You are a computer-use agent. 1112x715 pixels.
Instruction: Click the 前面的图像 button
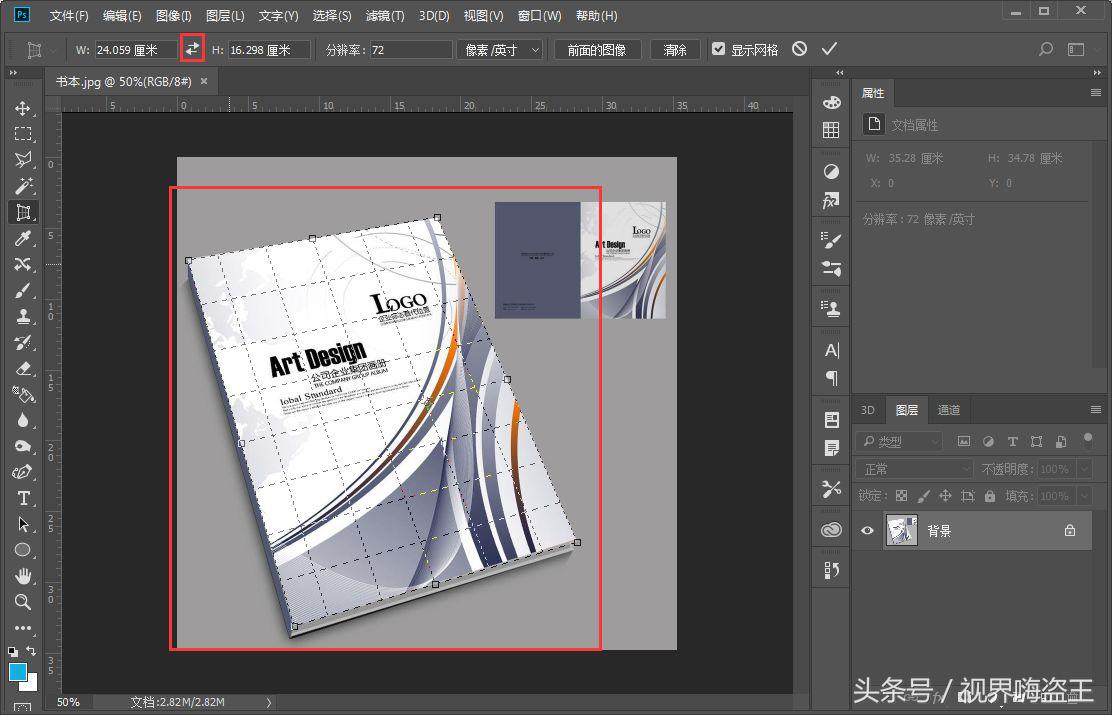(597, 49)
